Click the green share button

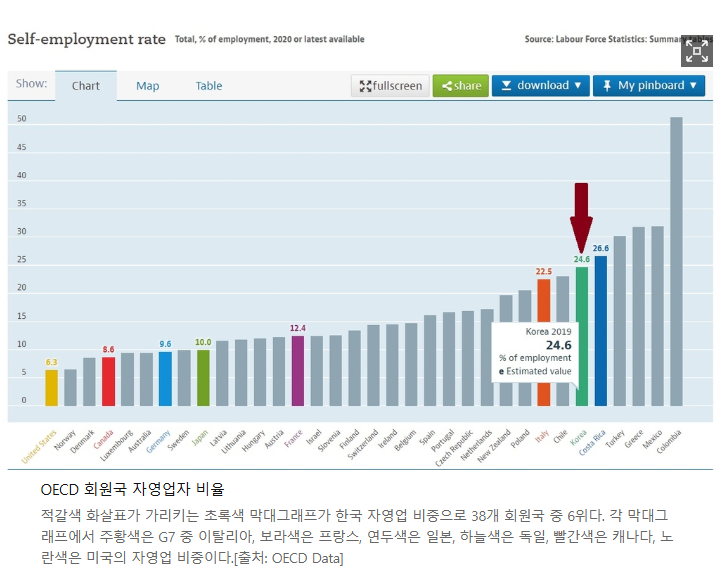461,86
